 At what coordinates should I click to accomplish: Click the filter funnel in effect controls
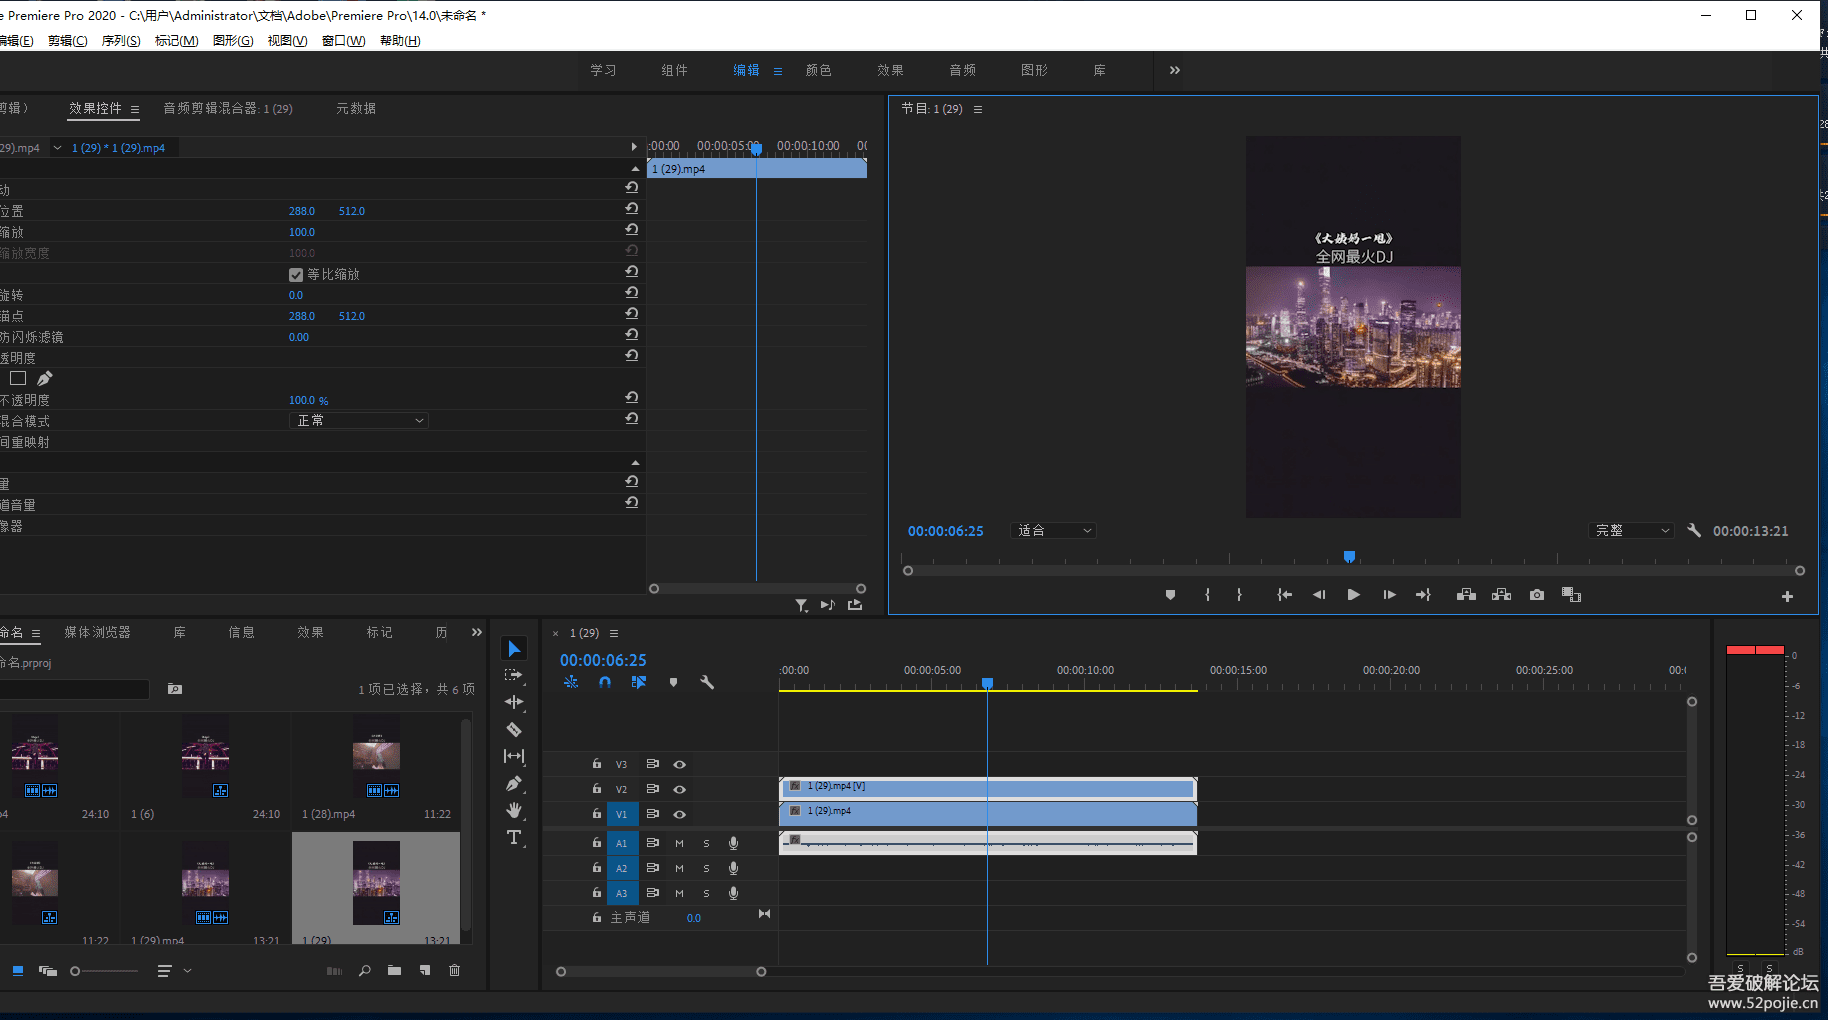coord(801,605)
